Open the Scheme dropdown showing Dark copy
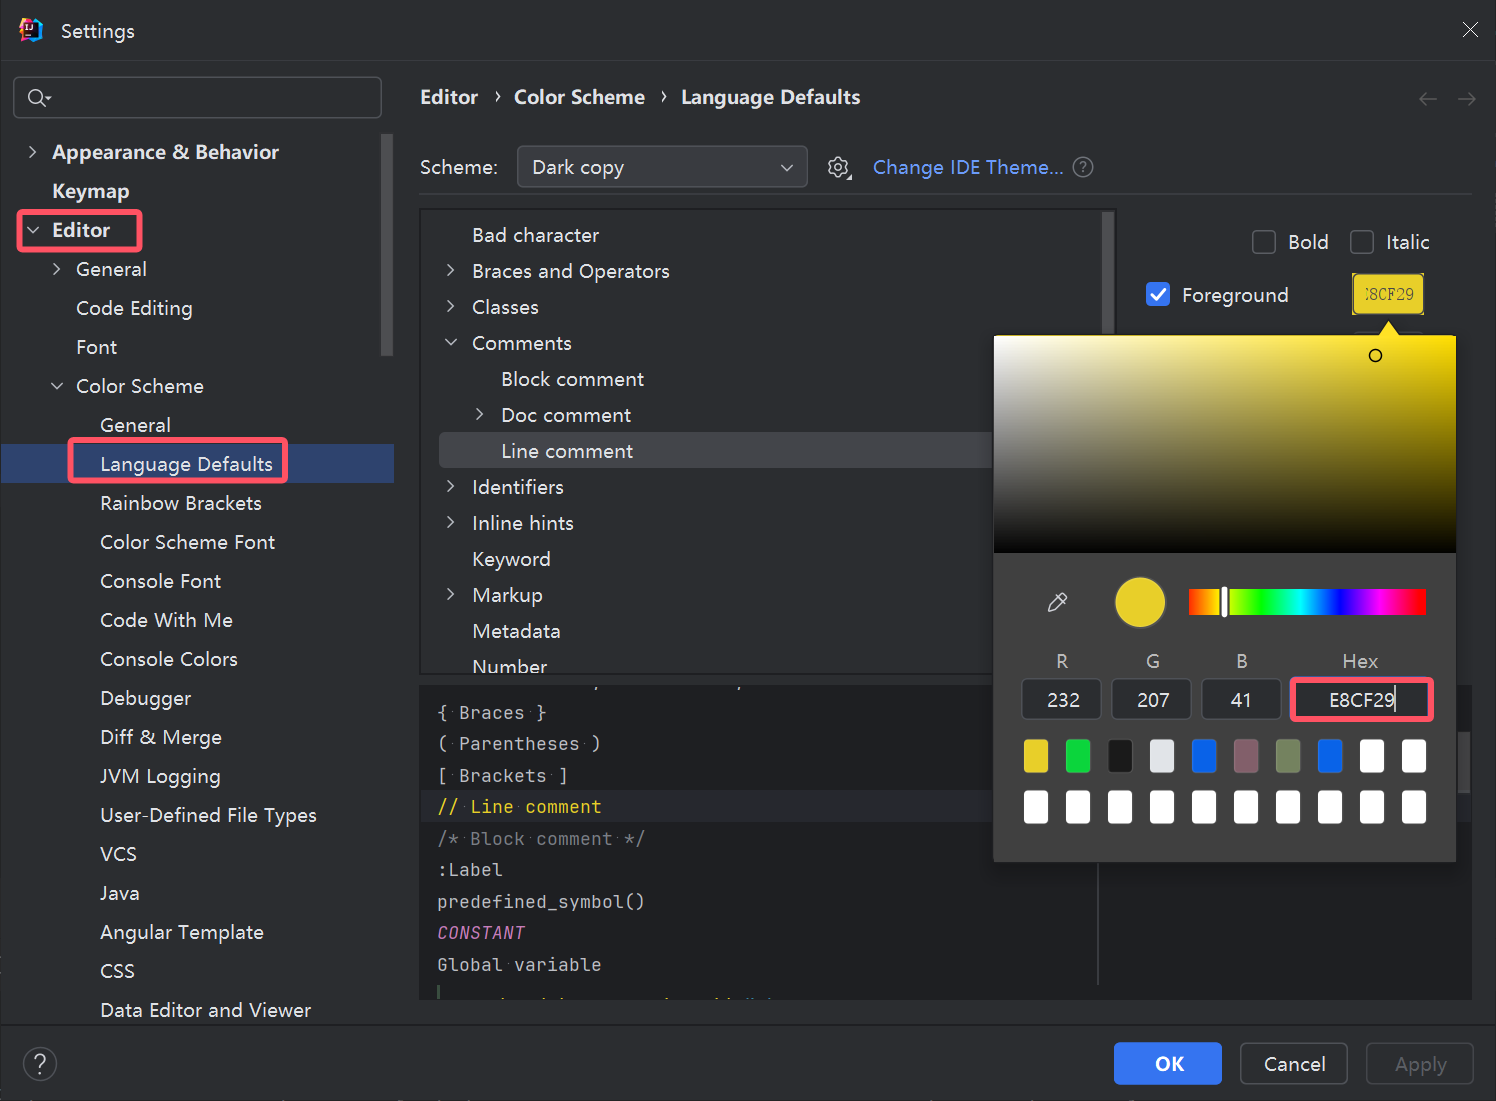 pos(662,167)
